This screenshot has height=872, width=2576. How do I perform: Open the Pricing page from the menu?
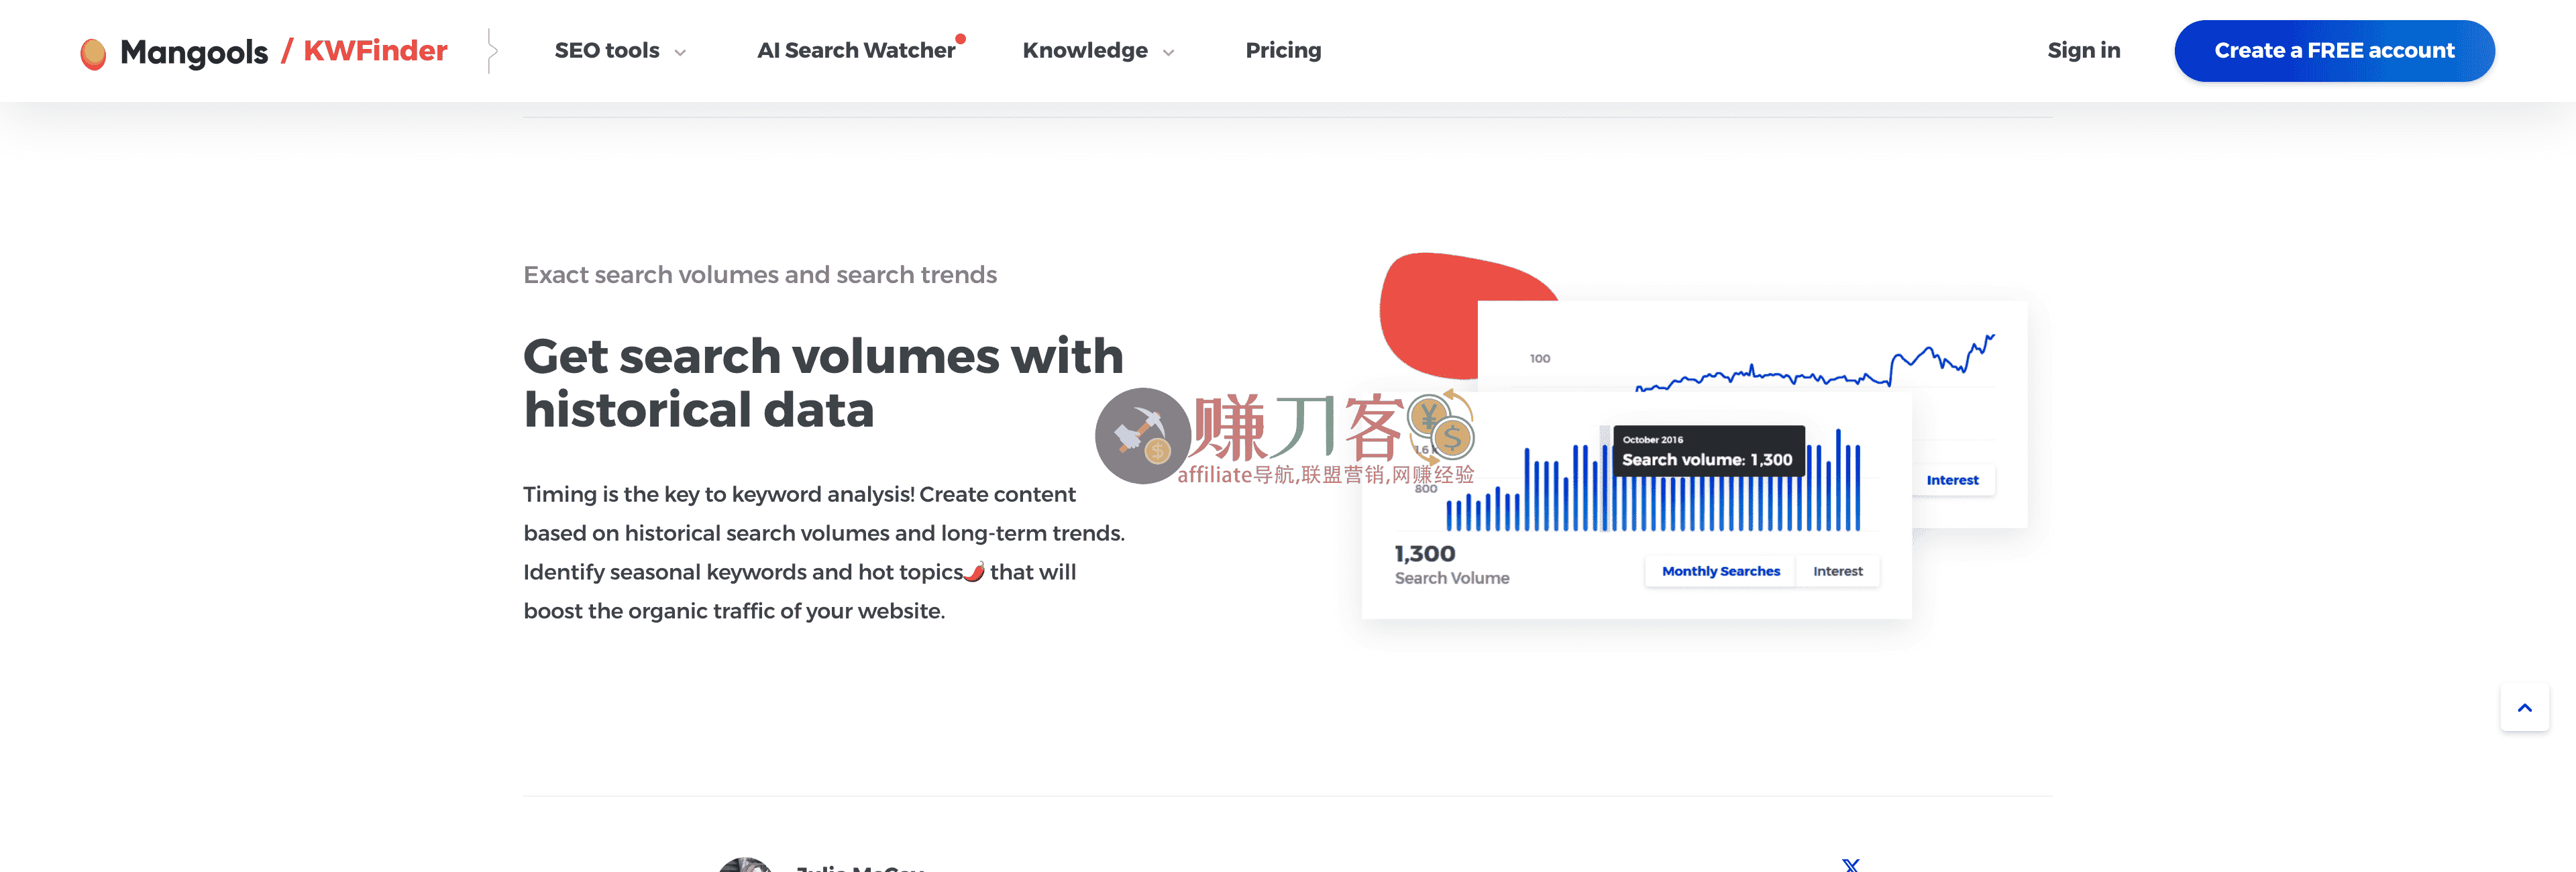(x=1283, y=50)
